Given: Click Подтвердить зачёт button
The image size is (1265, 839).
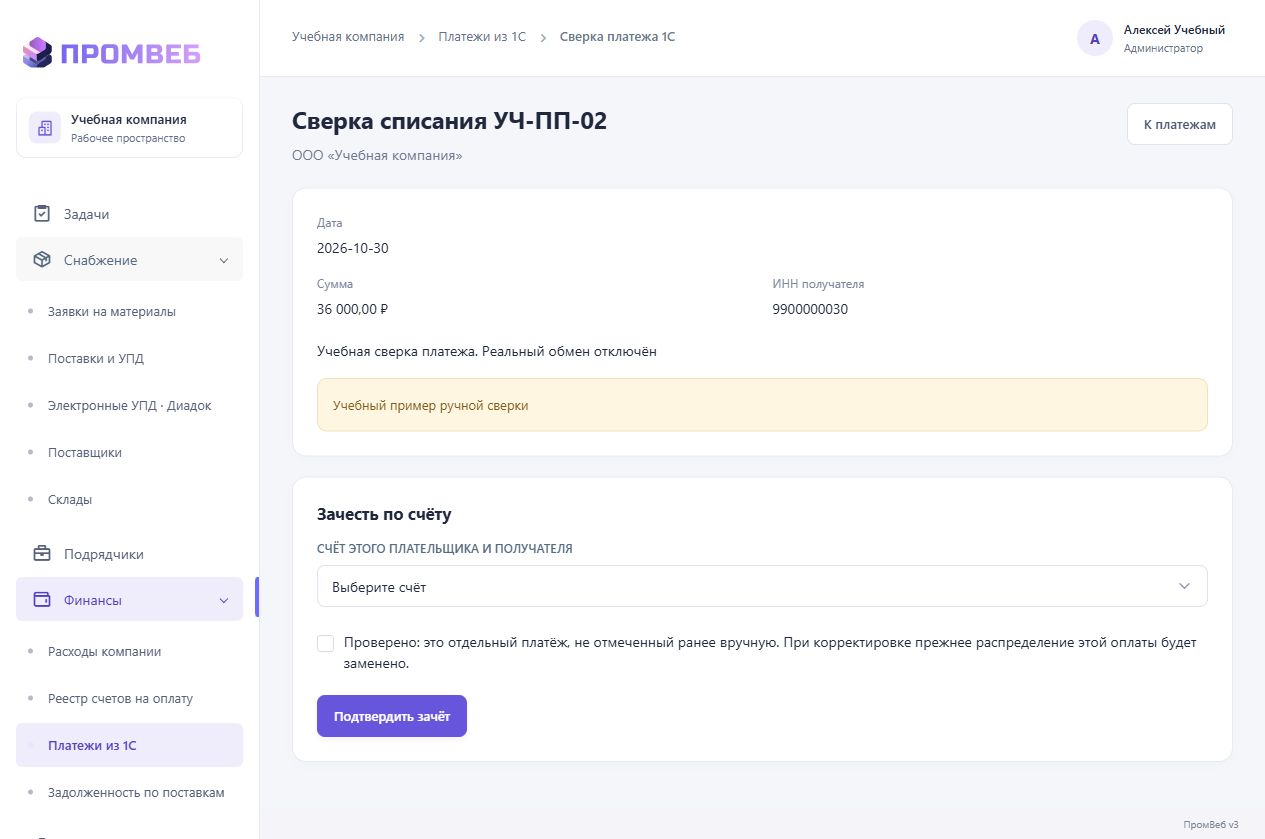Looking at the screenshot, I should pyautogui.click(x=392, y=716).
